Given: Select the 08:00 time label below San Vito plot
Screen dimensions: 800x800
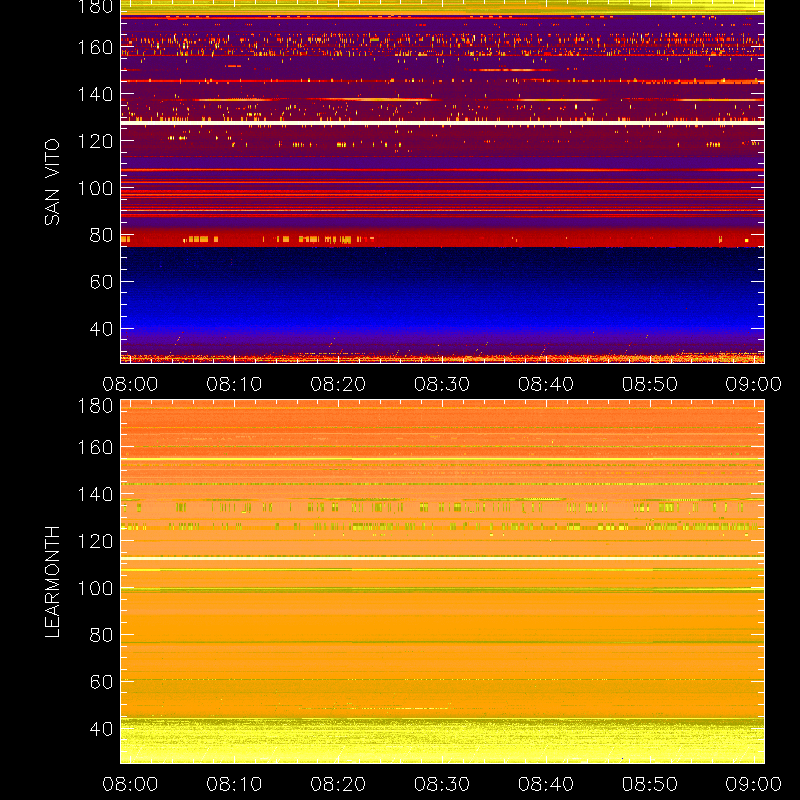Looking at the screenshot, I should tap(130, 384).
